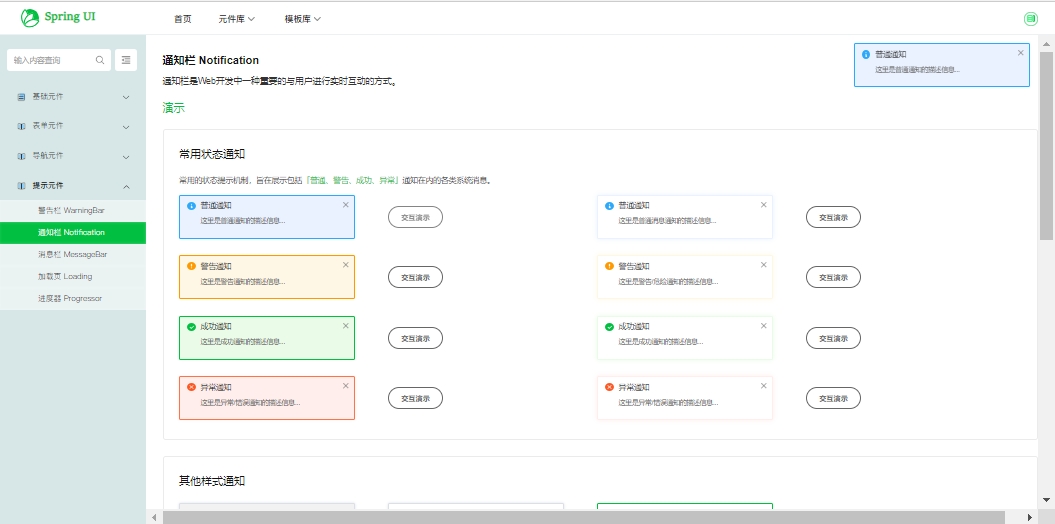Image resolution: width=1055 pixels, height=524 pixels.
Task: Click 交互演示 button beside filled 普通通知 card
Action: coord(415,217)
